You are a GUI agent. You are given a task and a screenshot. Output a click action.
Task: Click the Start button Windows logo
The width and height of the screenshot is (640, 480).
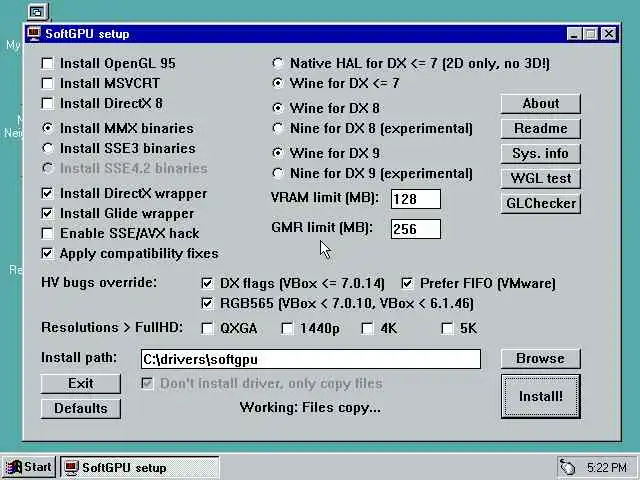pyautogui.click(x=13, y=467)
